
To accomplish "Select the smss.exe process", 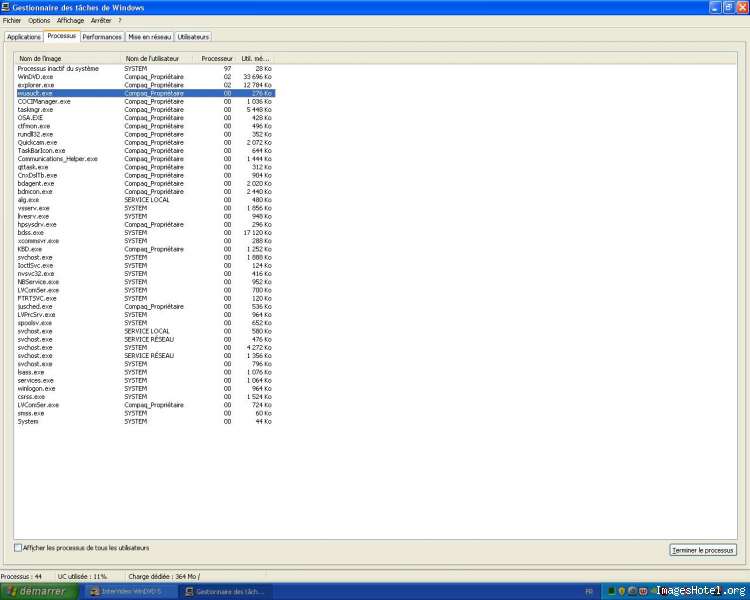I will [x=145, y=413].
